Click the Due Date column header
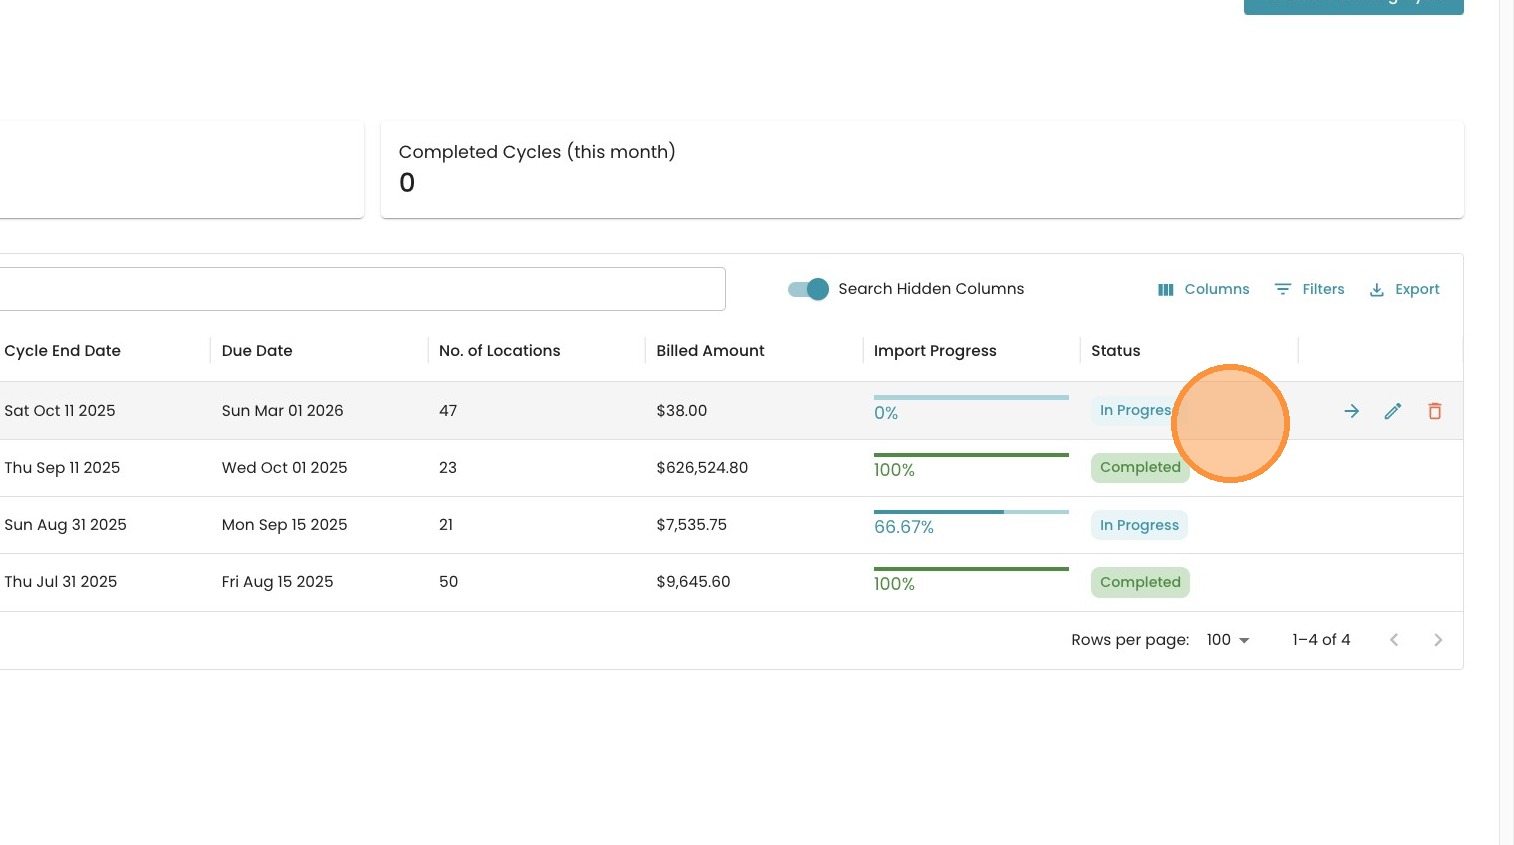The image size is (1514, 845). click(x=257, y=351)
